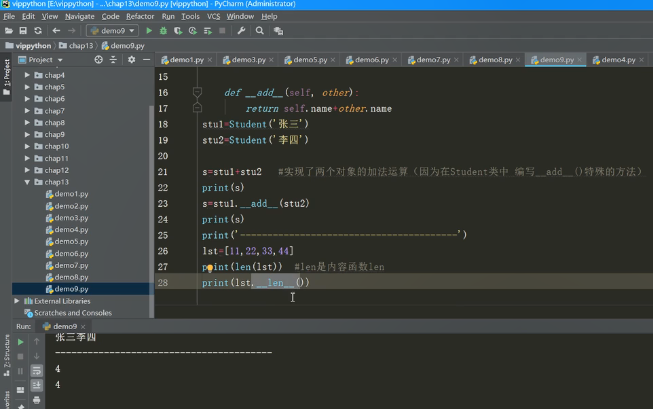Close the demo9.py editor tab
Image resolution: width=653 pixels, height=409 pixels.
[x=579, y=60]
